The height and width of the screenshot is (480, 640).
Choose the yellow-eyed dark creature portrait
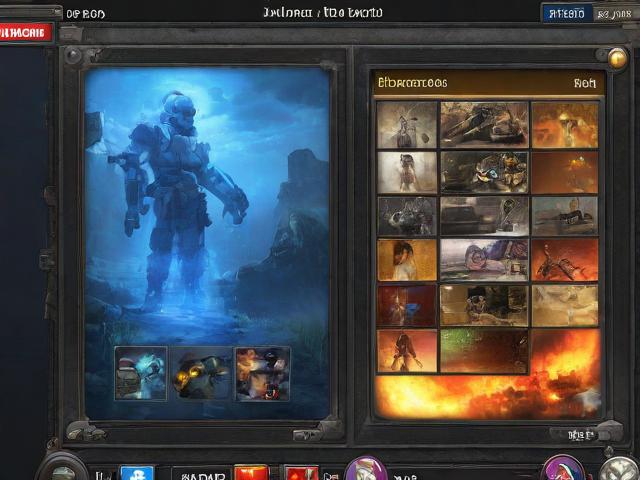[201, 374]
